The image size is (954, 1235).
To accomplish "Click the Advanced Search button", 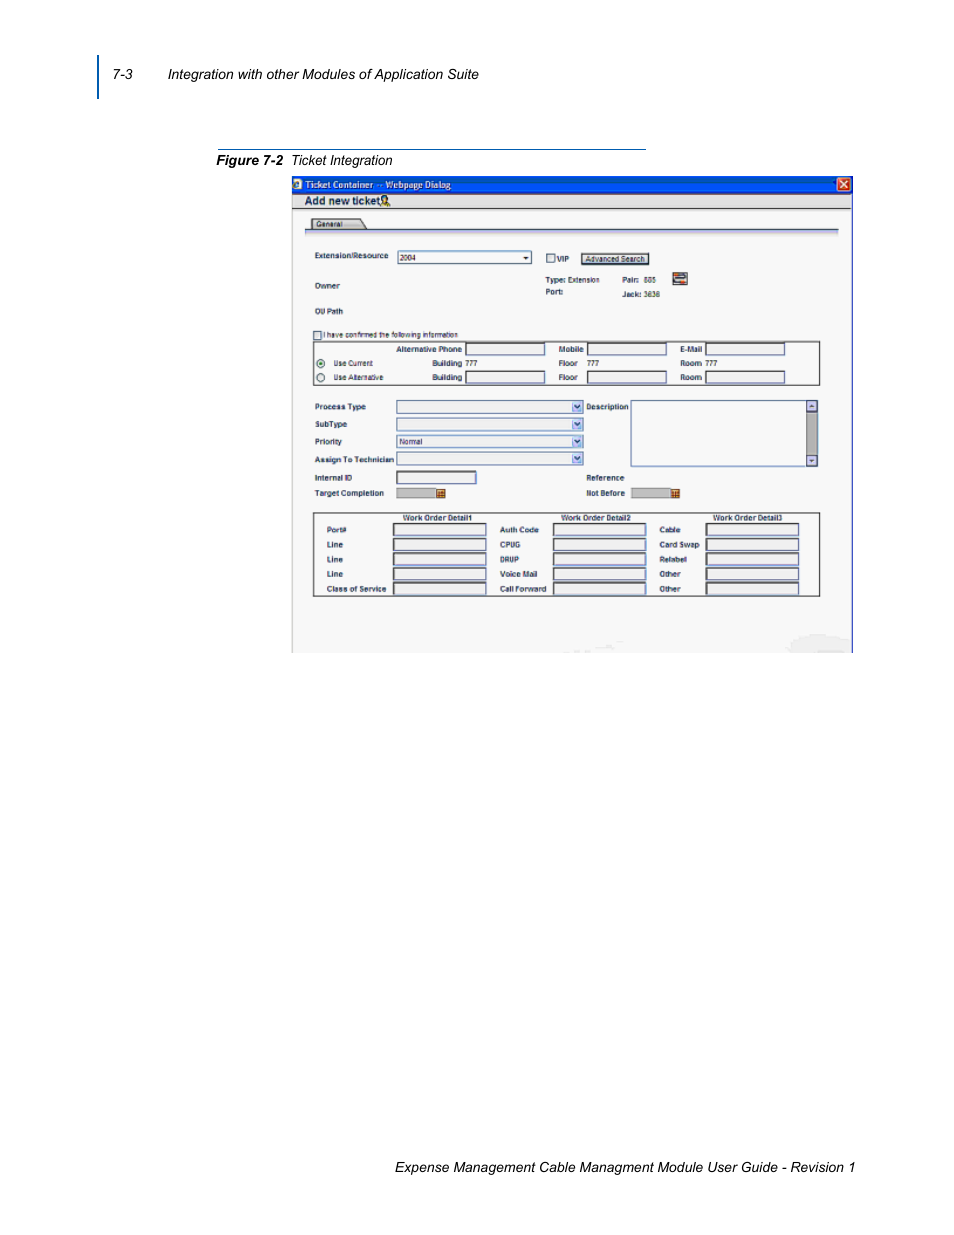I will coord(615,259).
